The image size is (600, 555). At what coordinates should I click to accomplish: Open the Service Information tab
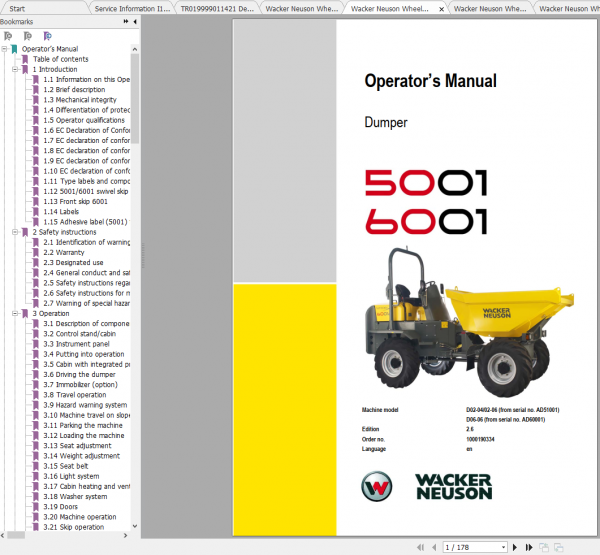coord(130,7)
